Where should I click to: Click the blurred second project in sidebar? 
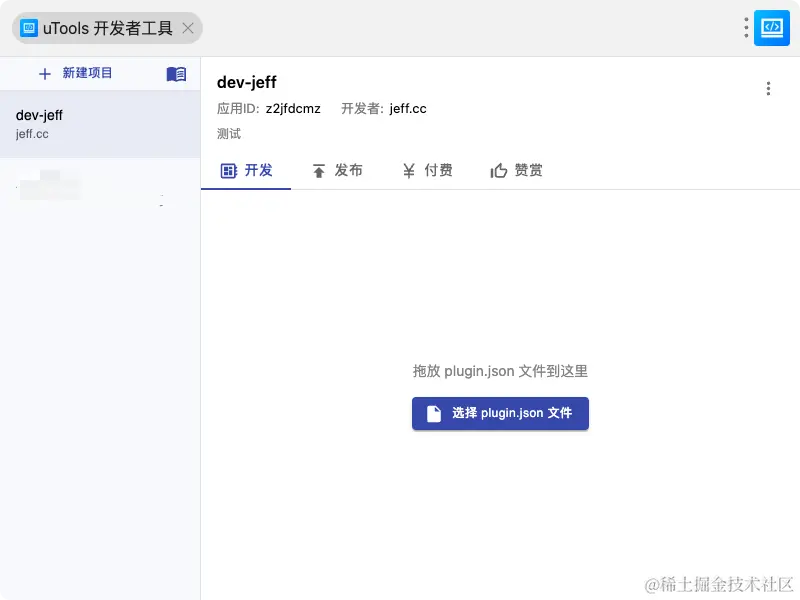click(100, 190)
